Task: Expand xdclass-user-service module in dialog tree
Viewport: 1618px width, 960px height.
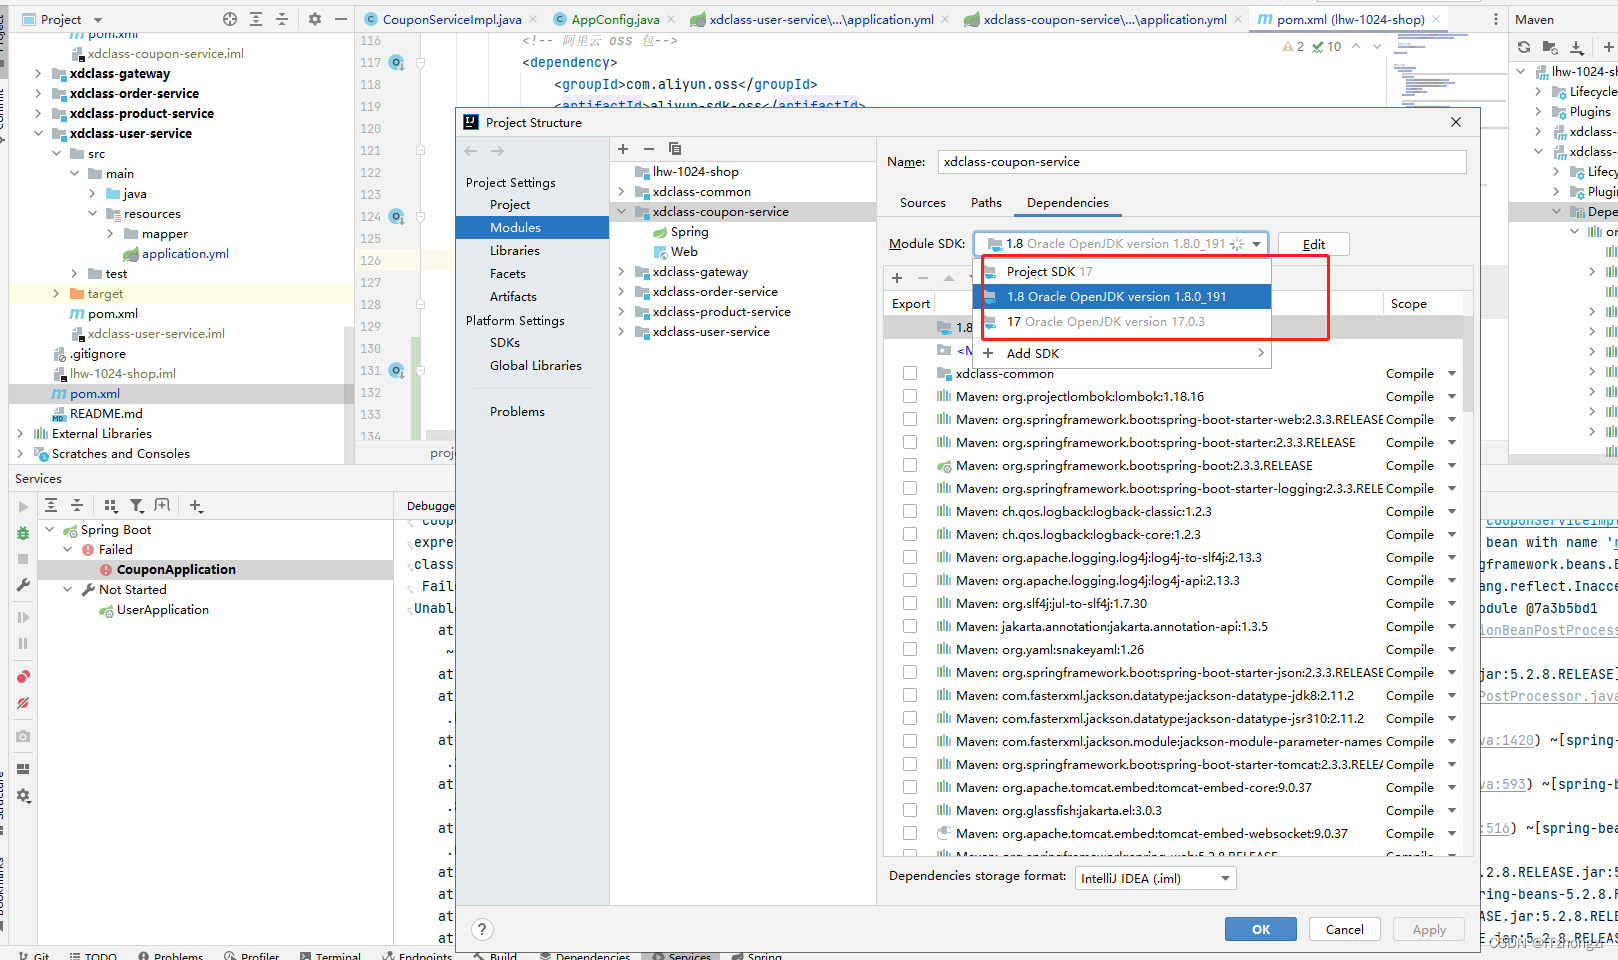Action: 621,332
